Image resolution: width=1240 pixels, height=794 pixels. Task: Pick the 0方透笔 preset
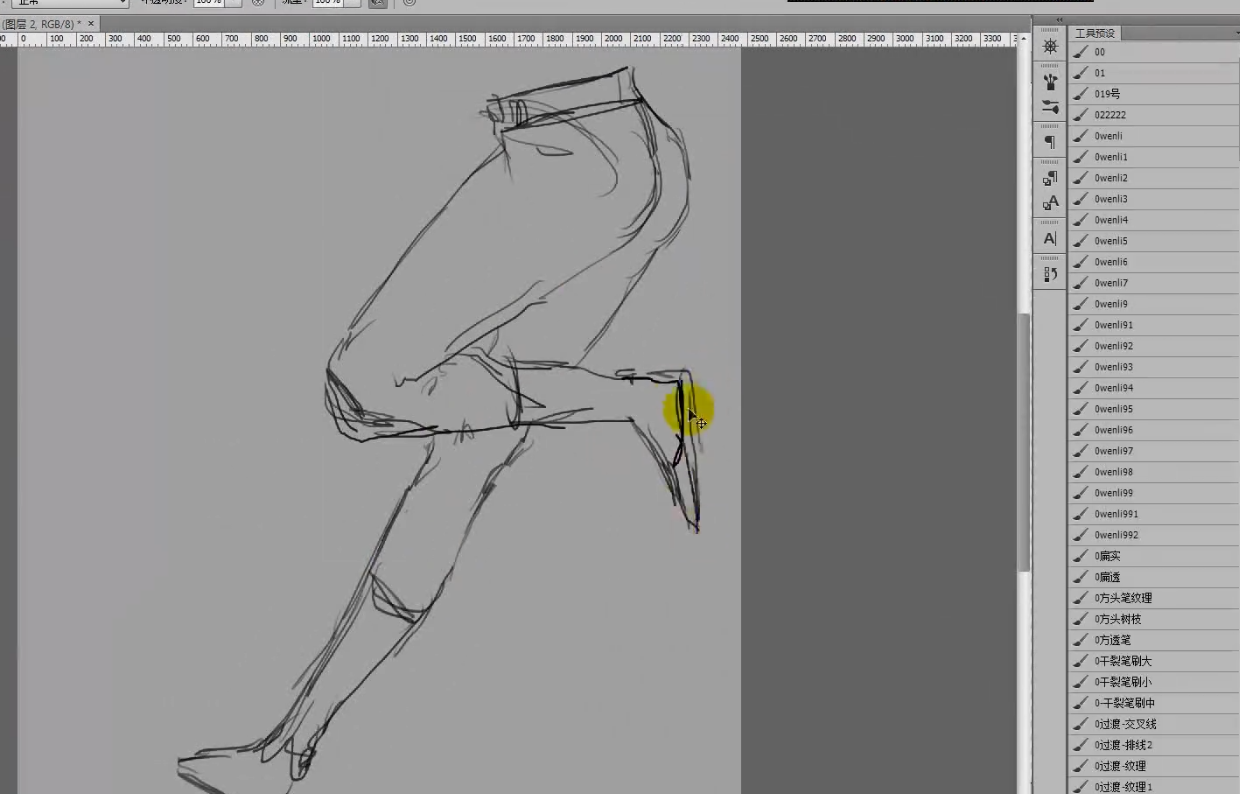[x=1153, y=640]
